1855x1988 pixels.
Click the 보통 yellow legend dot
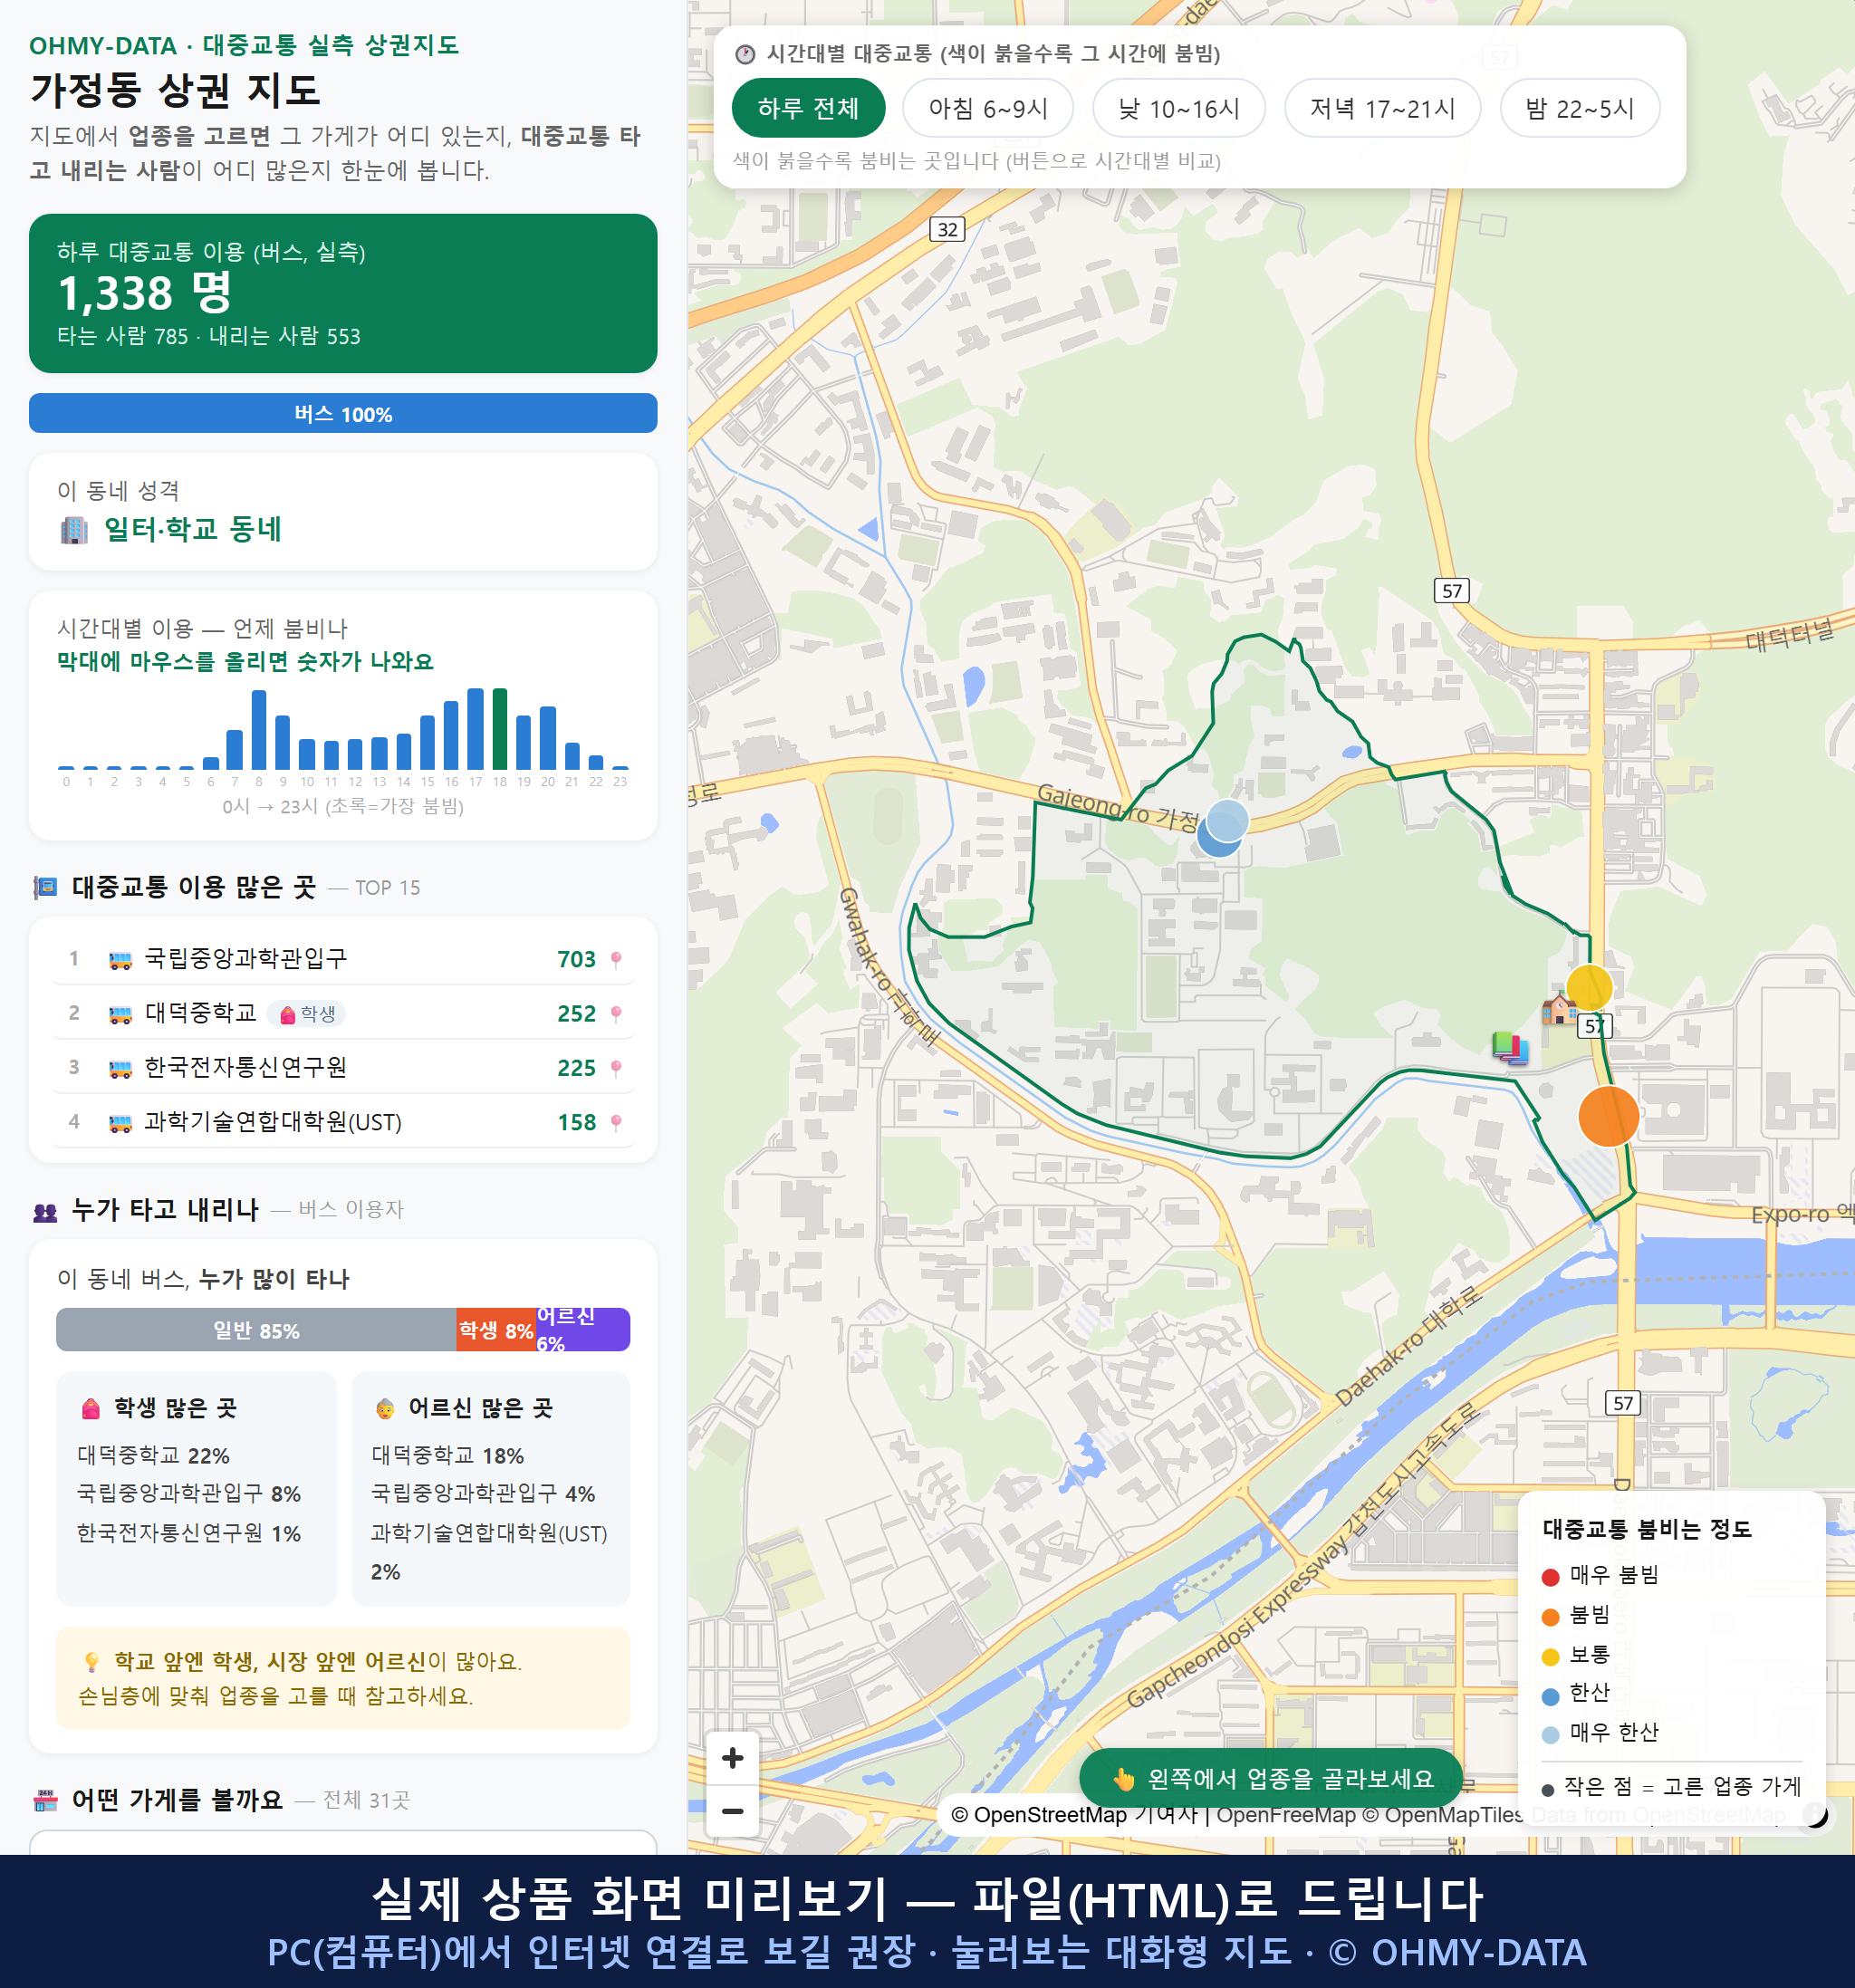pos(1551,1657)
